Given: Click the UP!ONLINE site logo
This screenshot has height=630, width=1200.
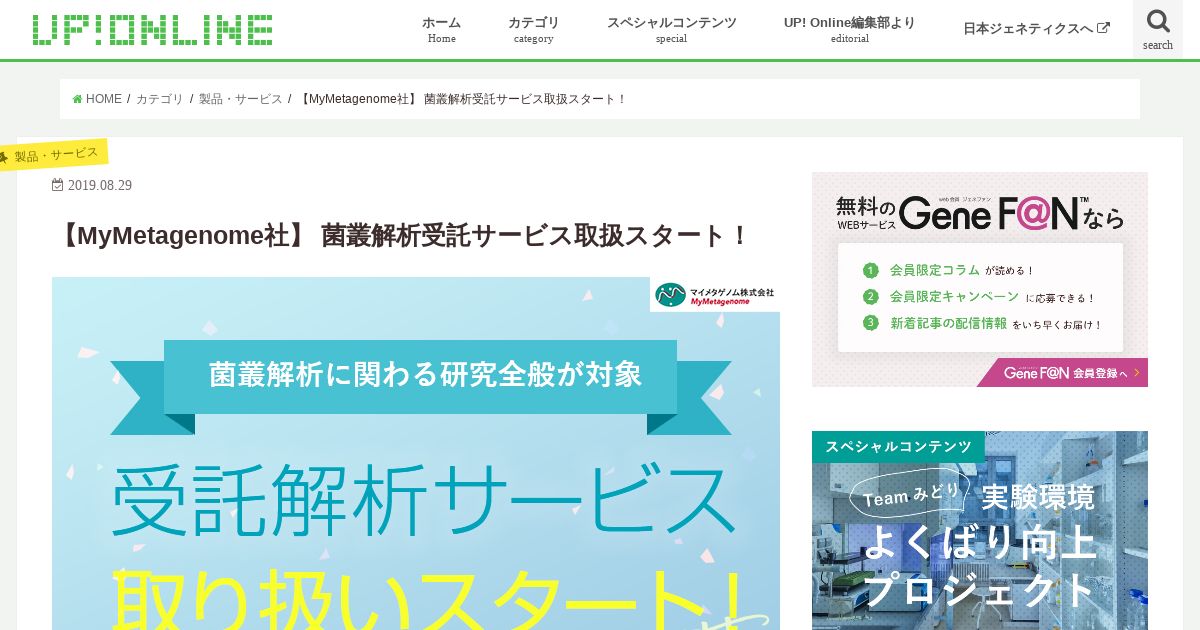Looking at the screenshot, I should point(152,29).
